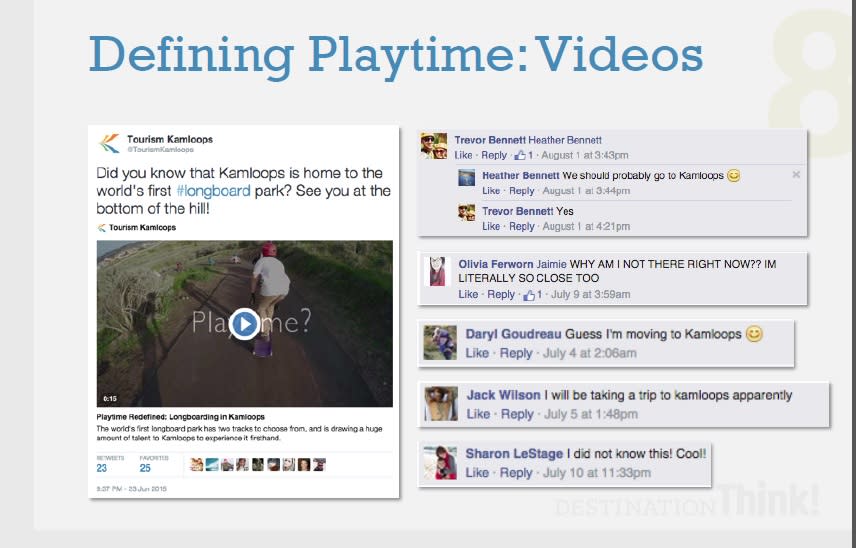This screenshot has width=856, height=548.
Task: Click Daryl Goudreau's profile picture
Action: coord(440,342)
